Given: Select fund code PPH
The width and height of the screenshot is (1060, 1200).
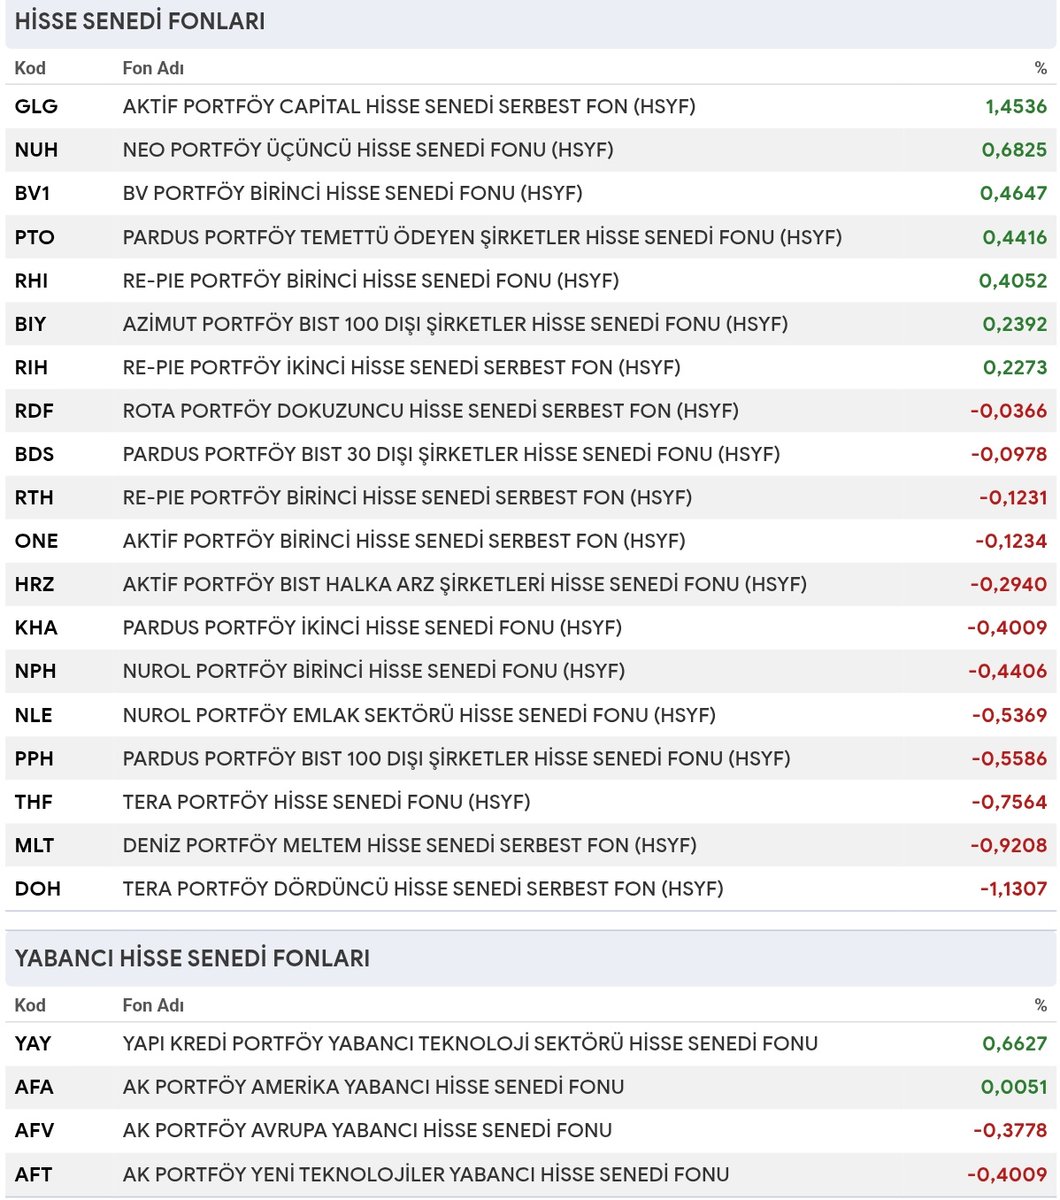Looking at the screenshot, I should 34,759.
